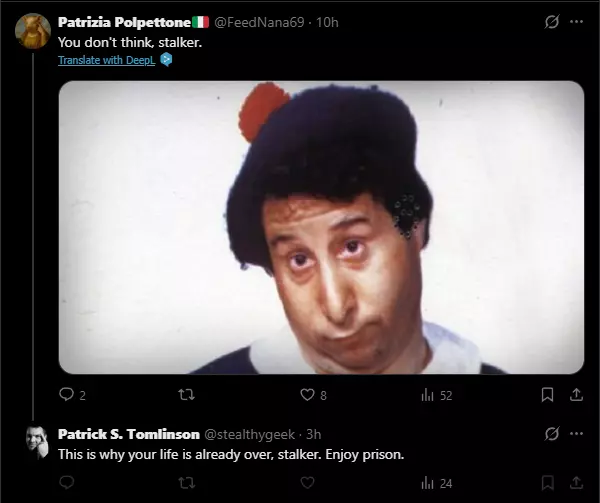Image resolution: width=600 pixels, height=503 pixels.
Task: Open the Translate with DeepL link
Action: tap(106, 60)
